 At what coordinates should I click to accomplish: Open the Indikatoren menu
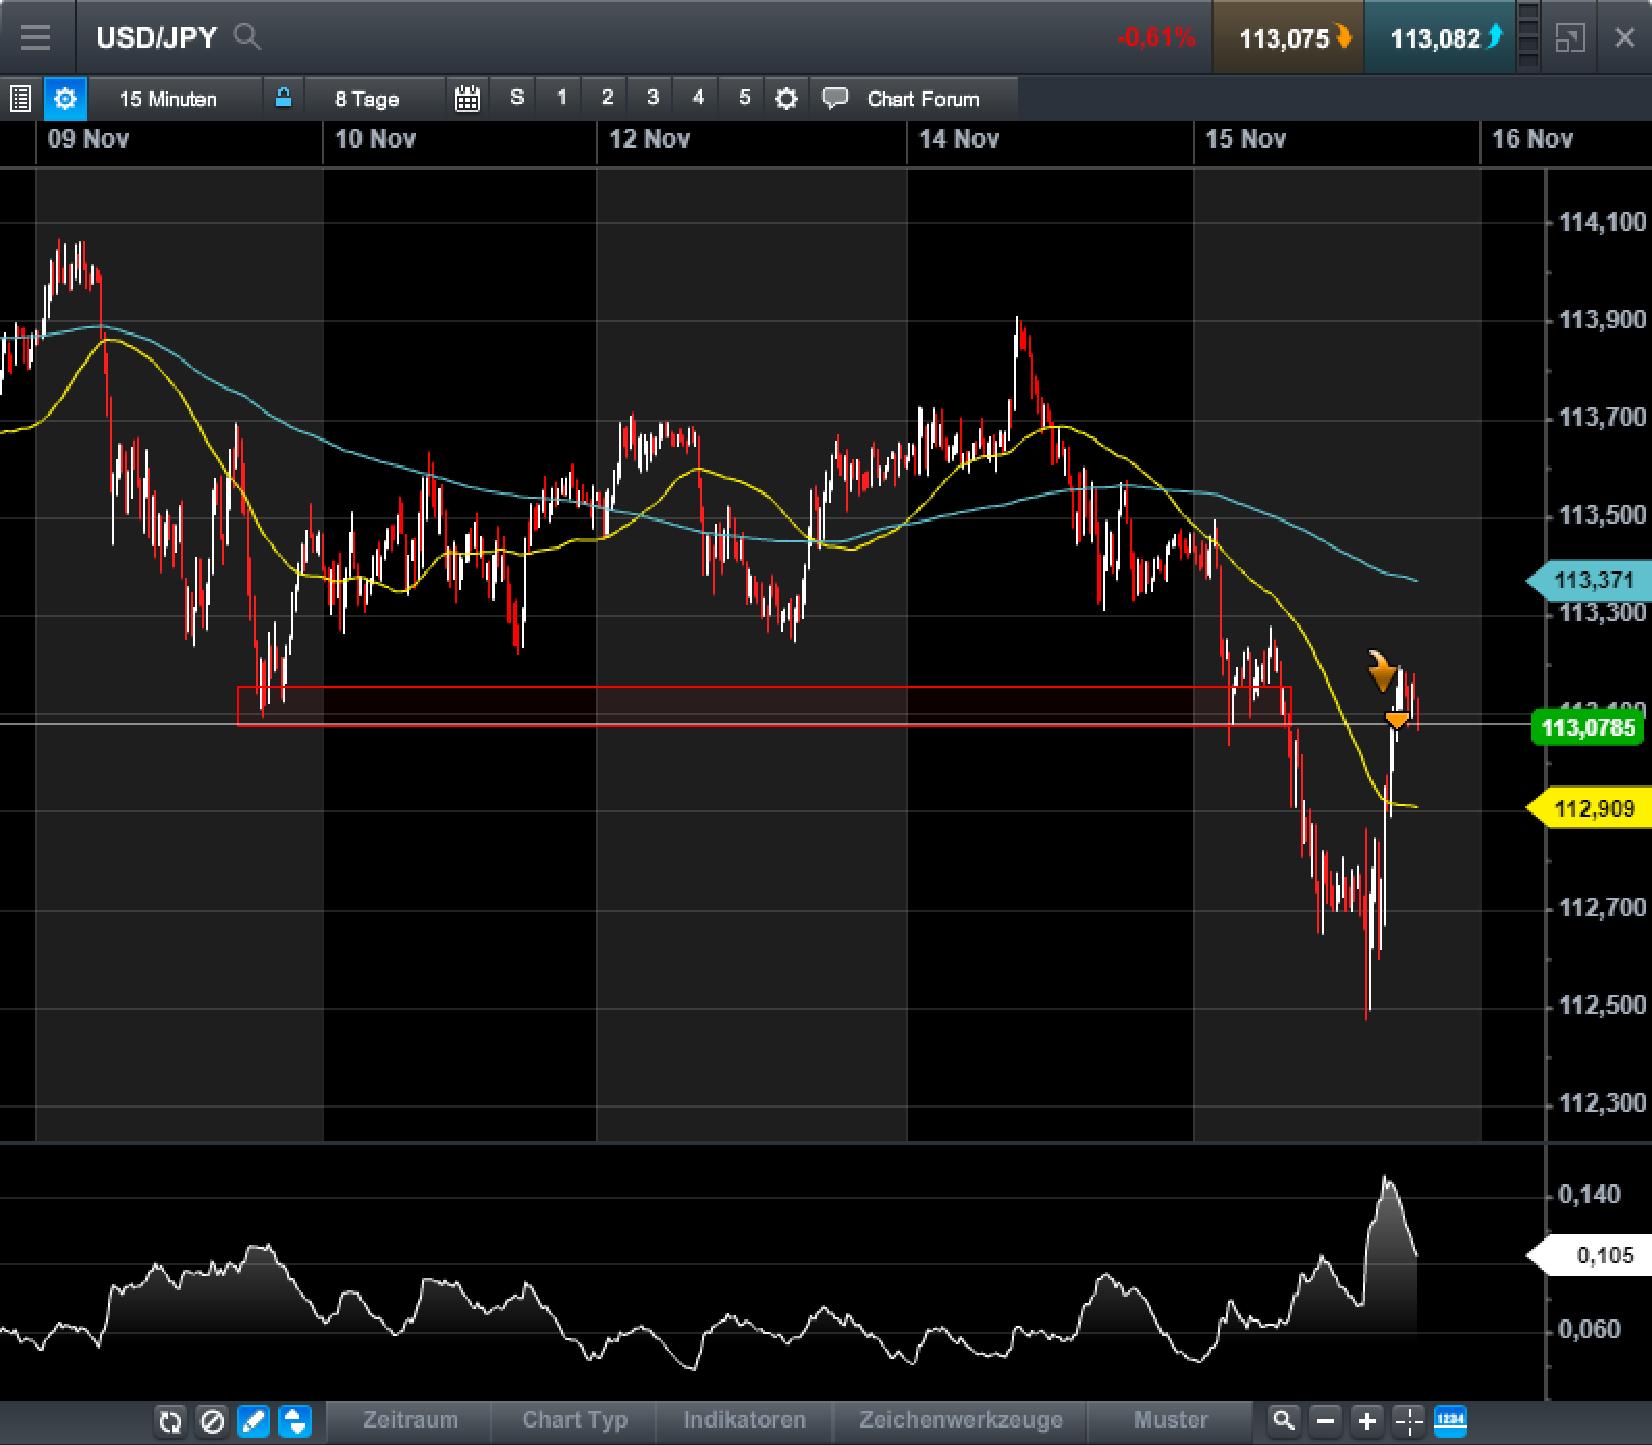(744, 1420)
